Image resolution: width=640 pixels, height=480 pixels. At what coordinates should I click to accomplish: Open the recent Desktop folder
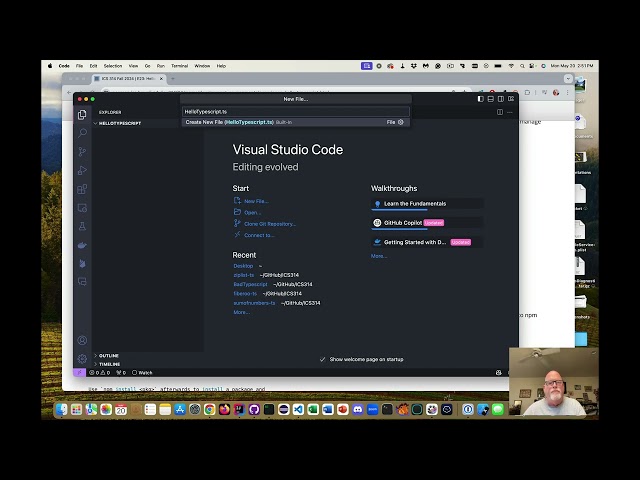pos(243,266)
